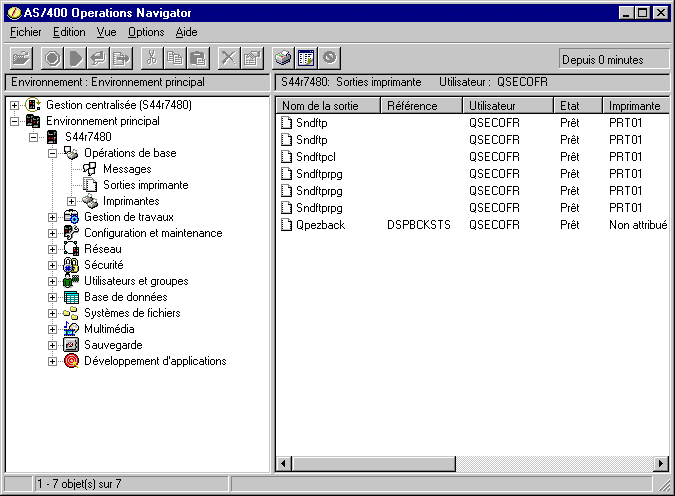Click the Depuis 0 minutes indicator
The height and width of the screenshot is (496, 675).
coord(614,59)
